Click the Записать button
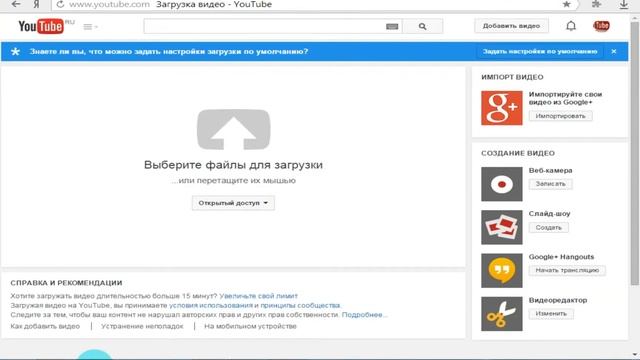This screenshot has width=640, height=360. coord(550,184)
